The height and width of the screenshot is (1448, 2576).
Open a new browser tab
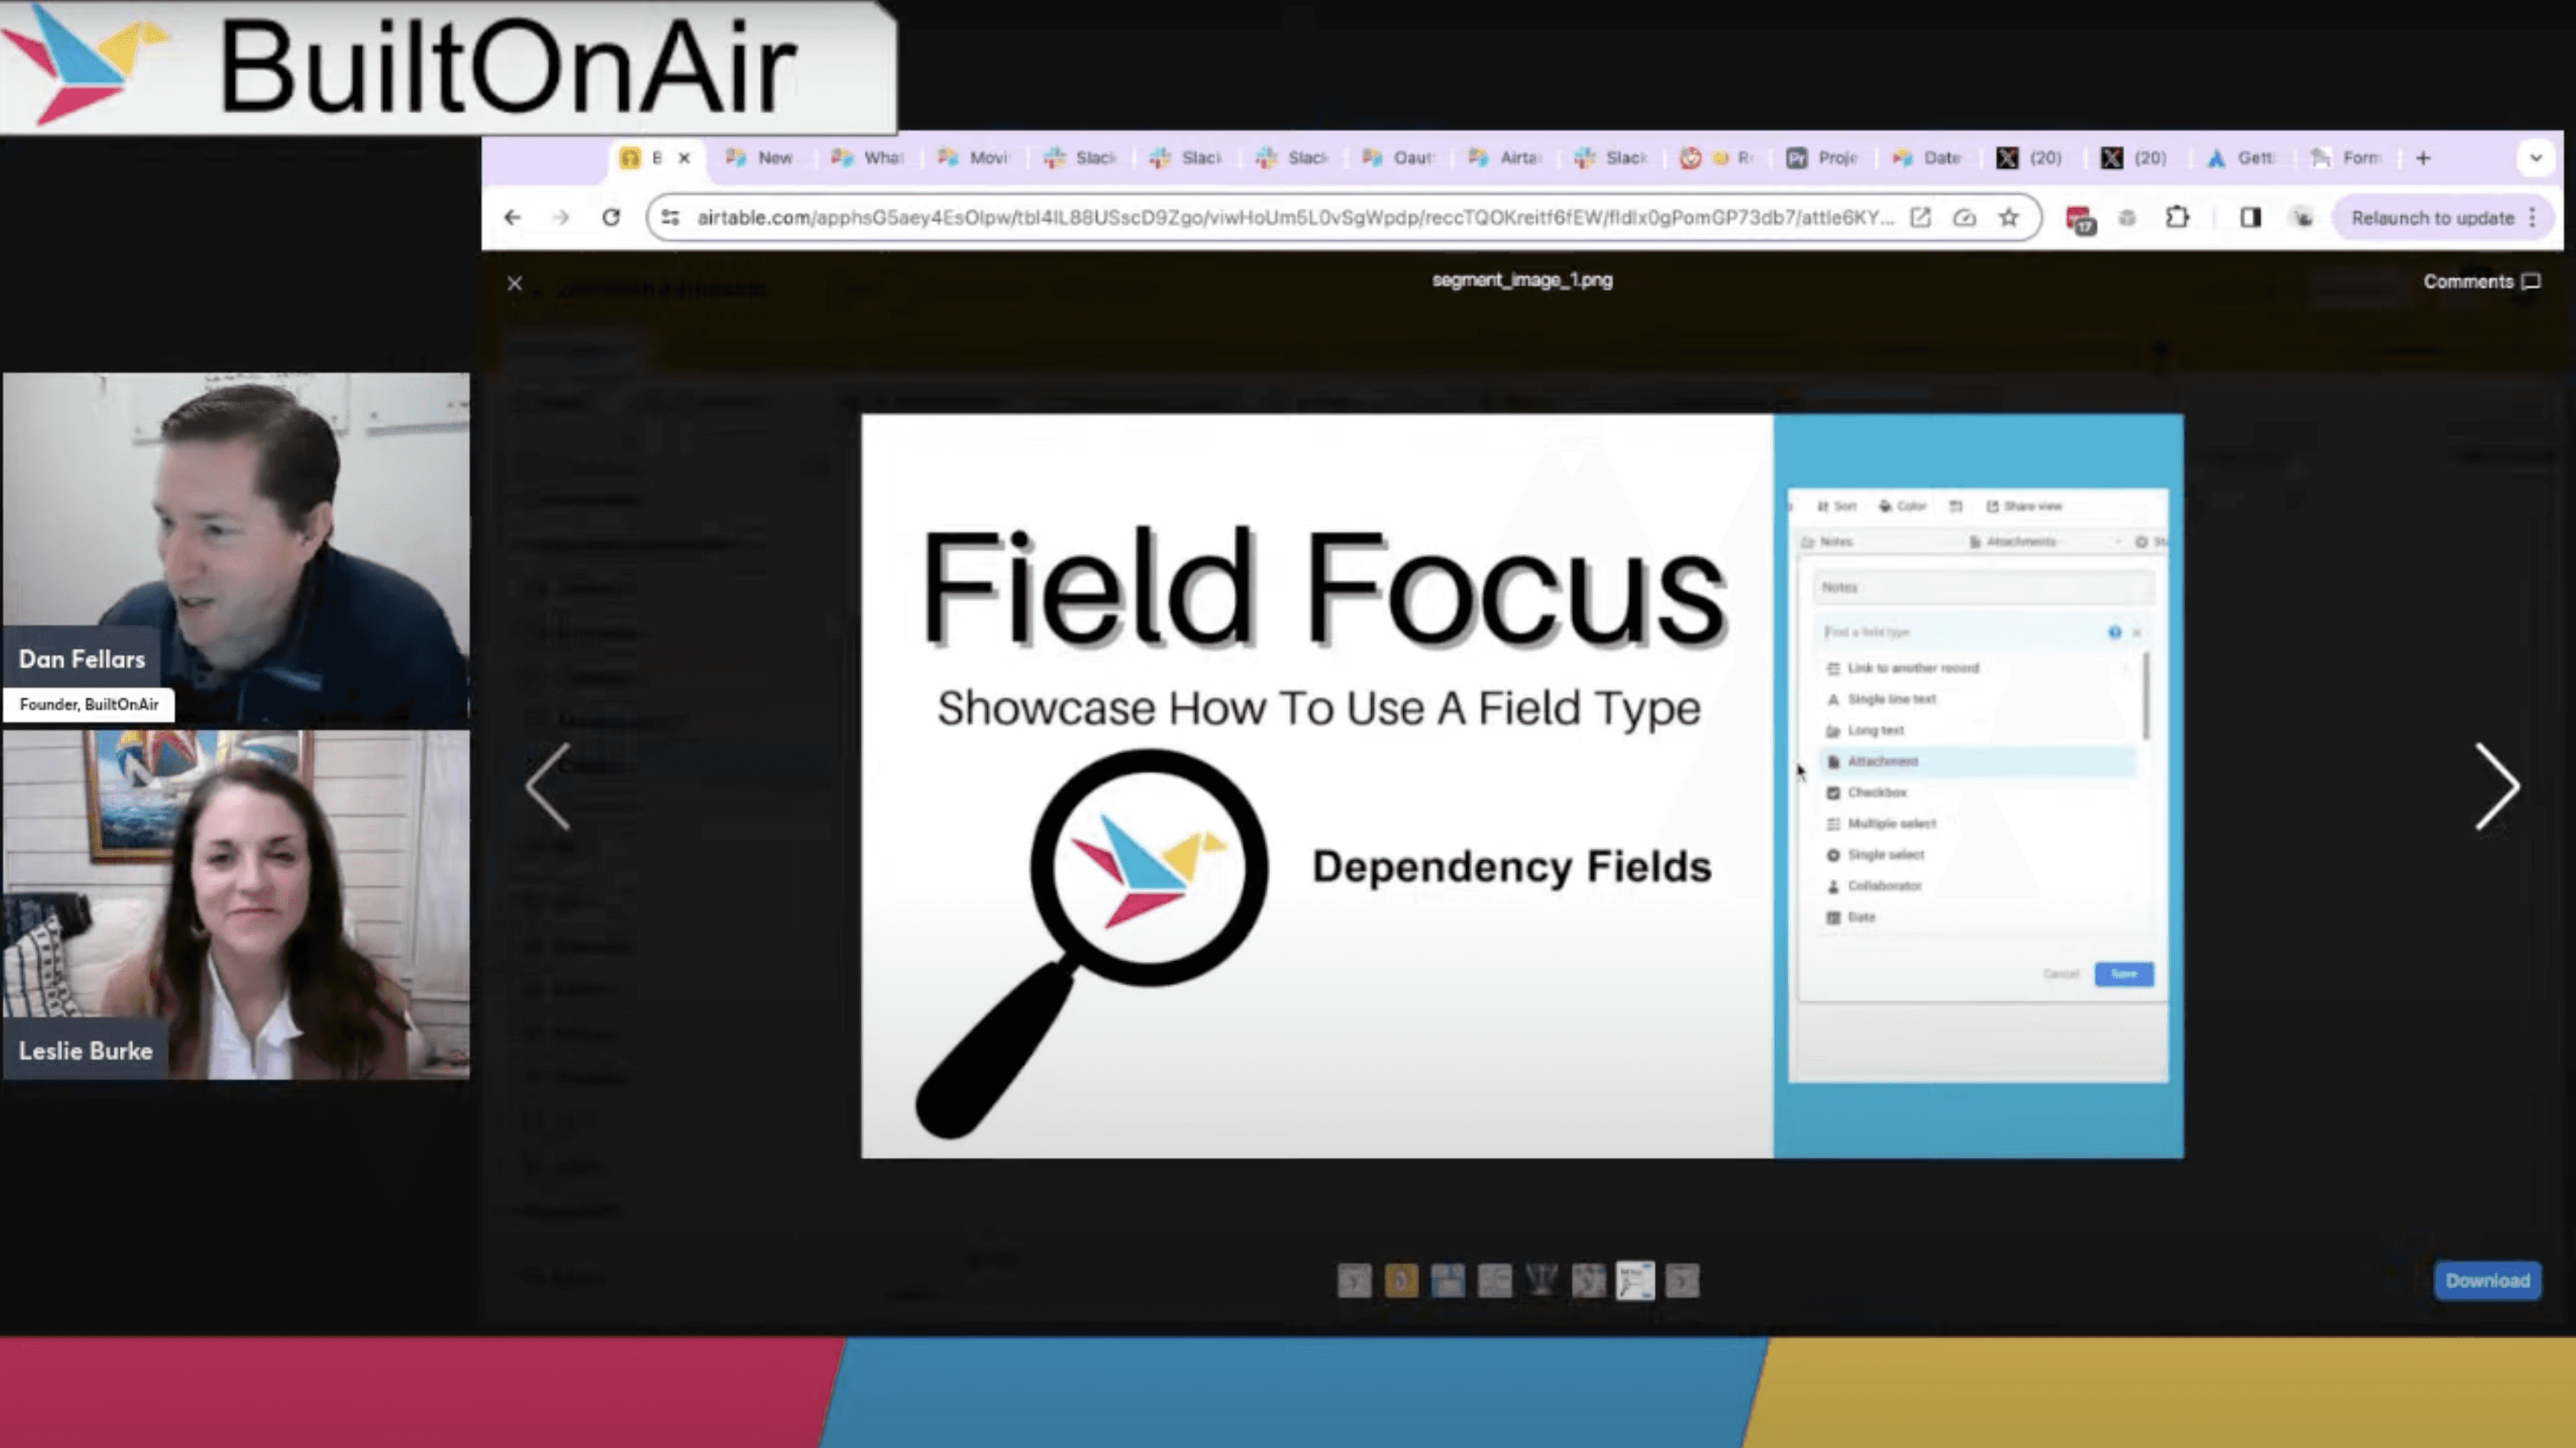point(2423,158)
